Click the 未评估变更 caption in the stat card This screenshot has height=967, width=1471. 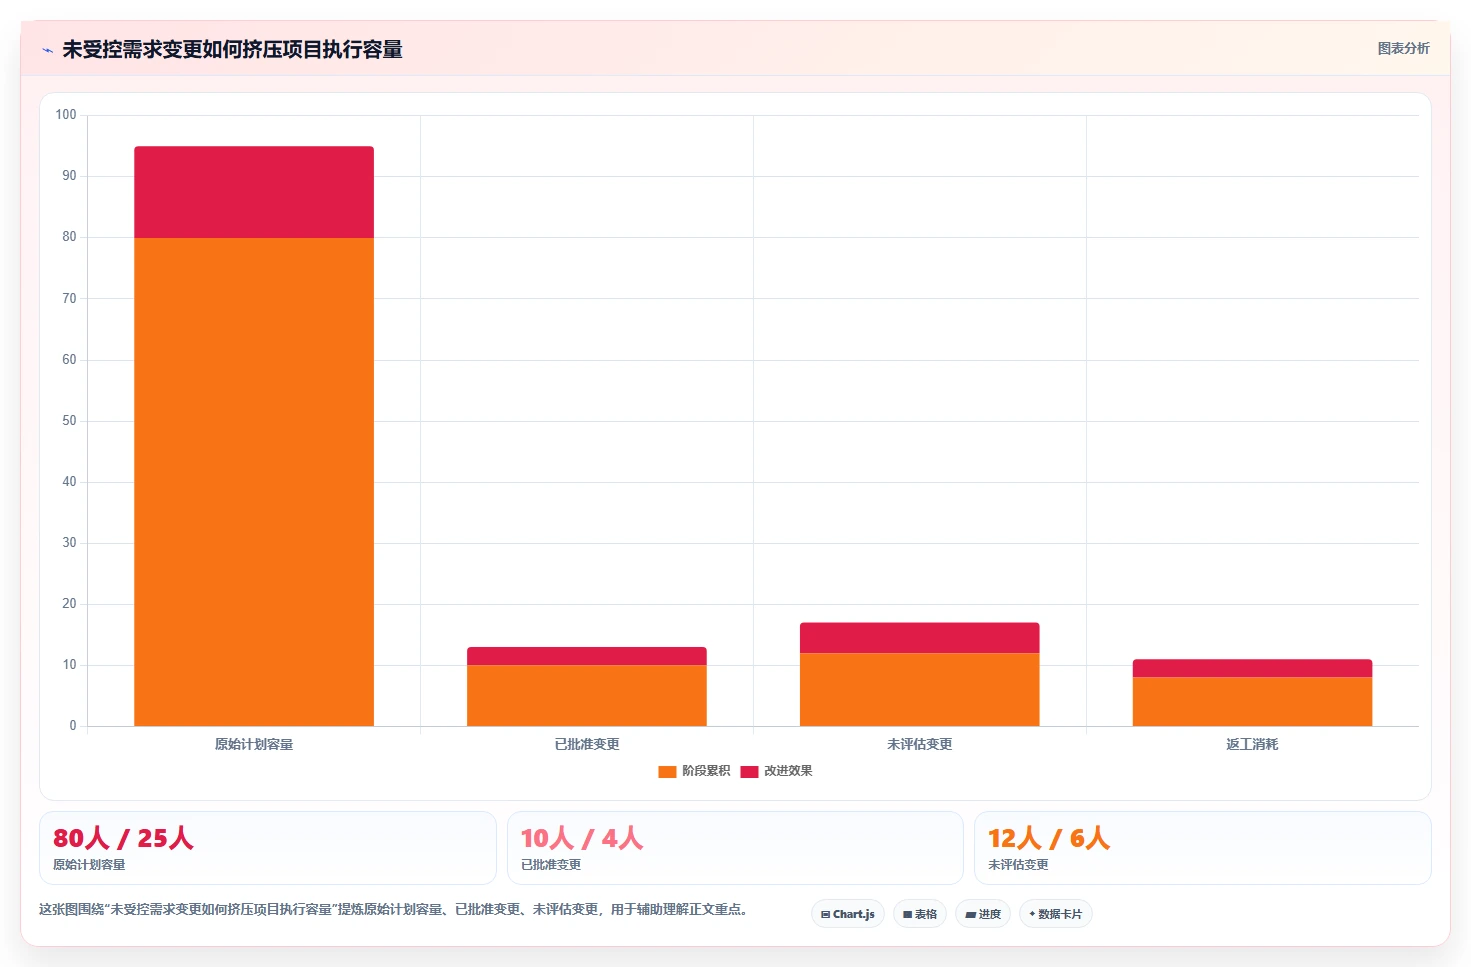[x=1018, y=865]
